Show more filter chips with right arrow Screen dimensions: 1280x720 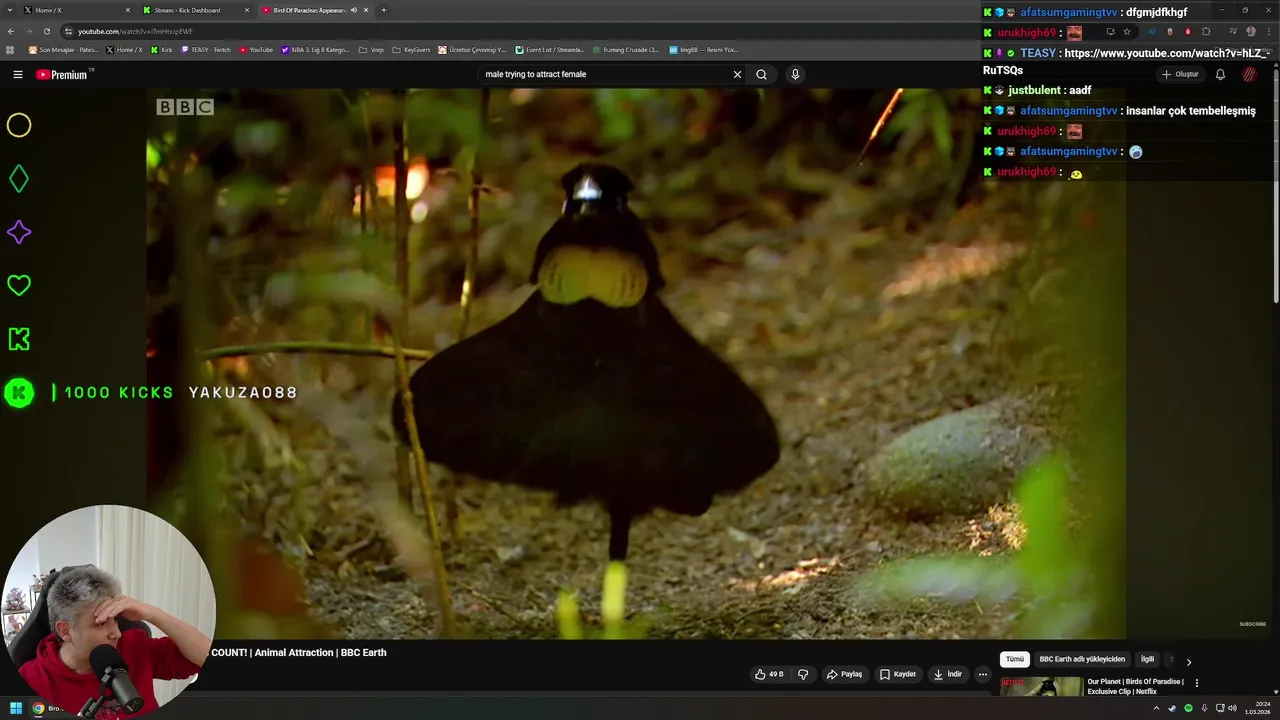(1188, 661)
